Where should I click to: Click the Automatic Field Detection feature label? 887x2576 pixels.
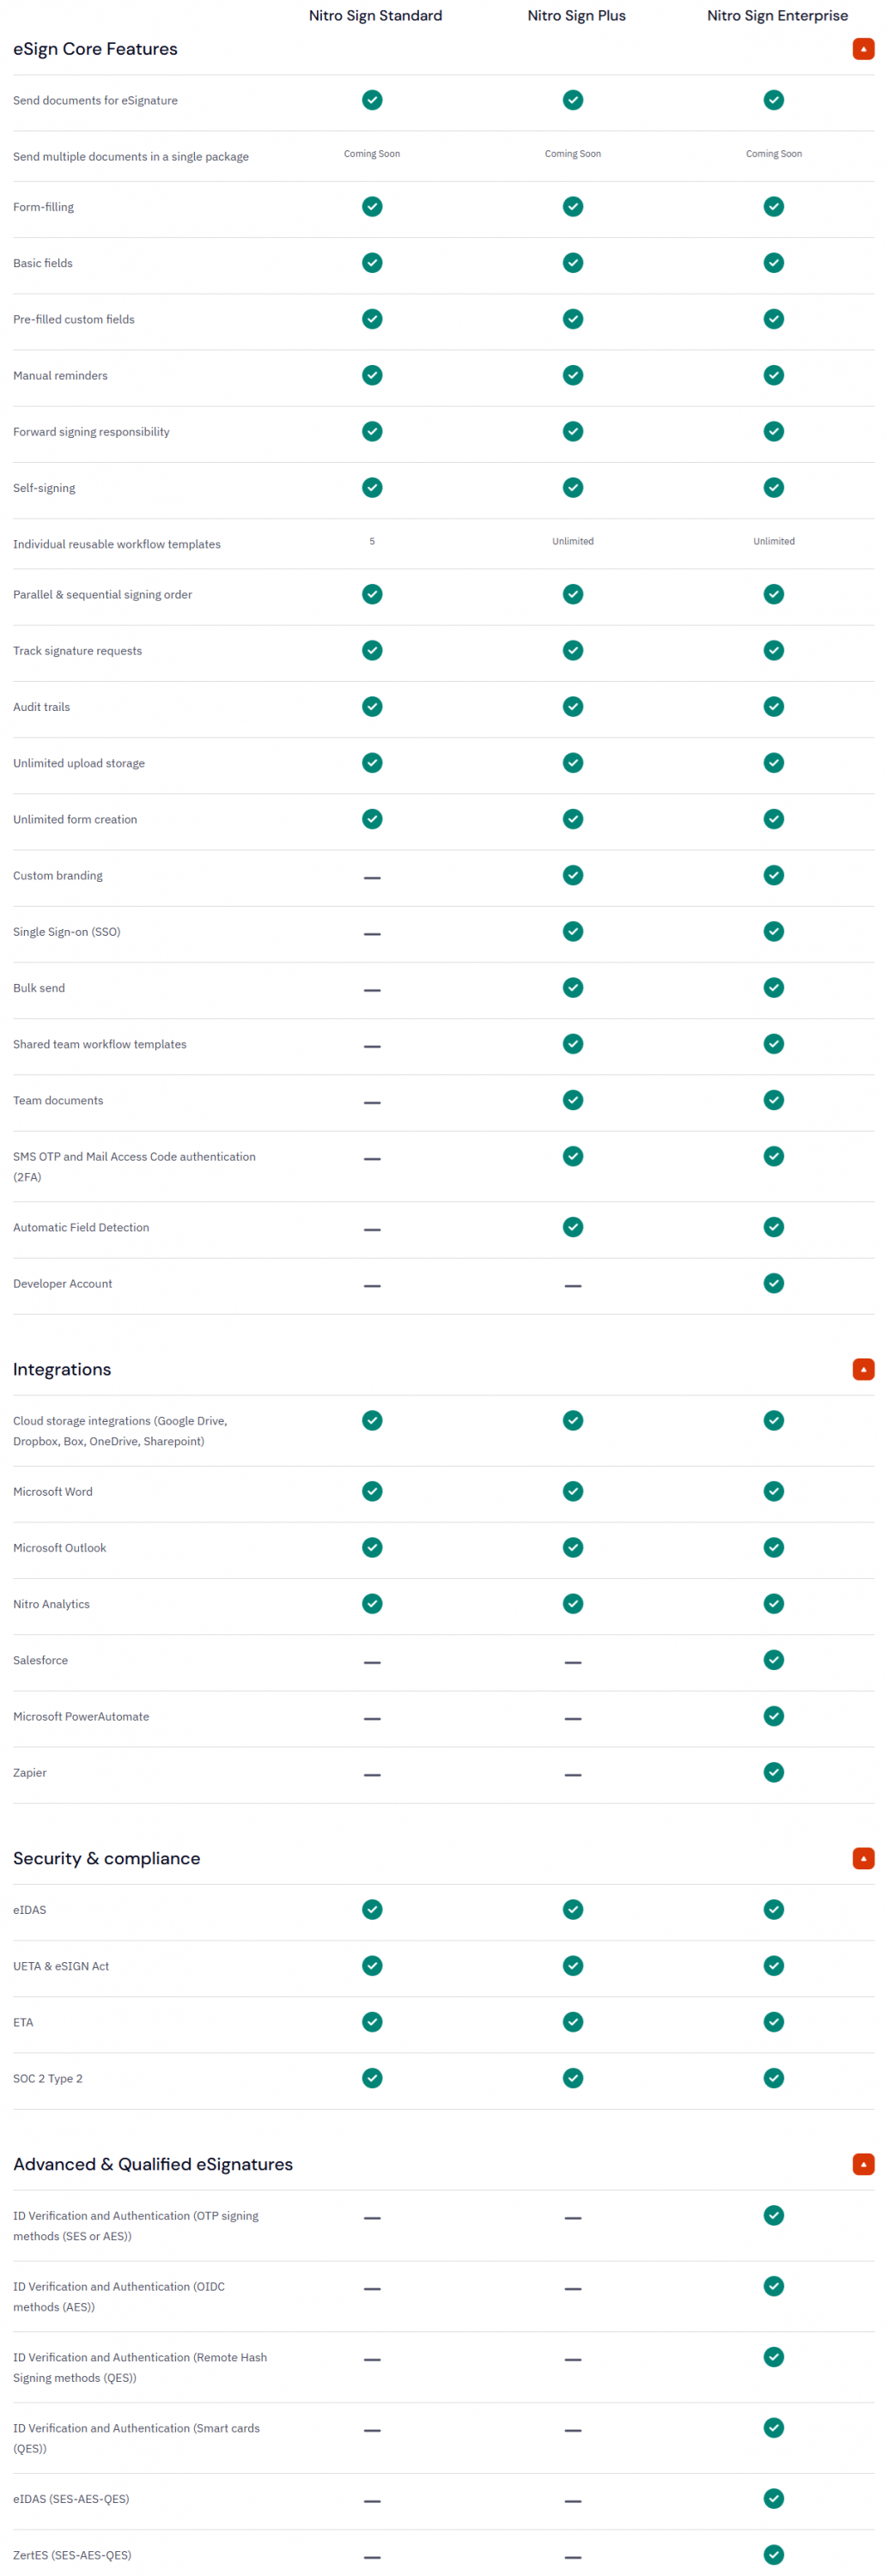pyautogui.click(x=81, y=1228)
